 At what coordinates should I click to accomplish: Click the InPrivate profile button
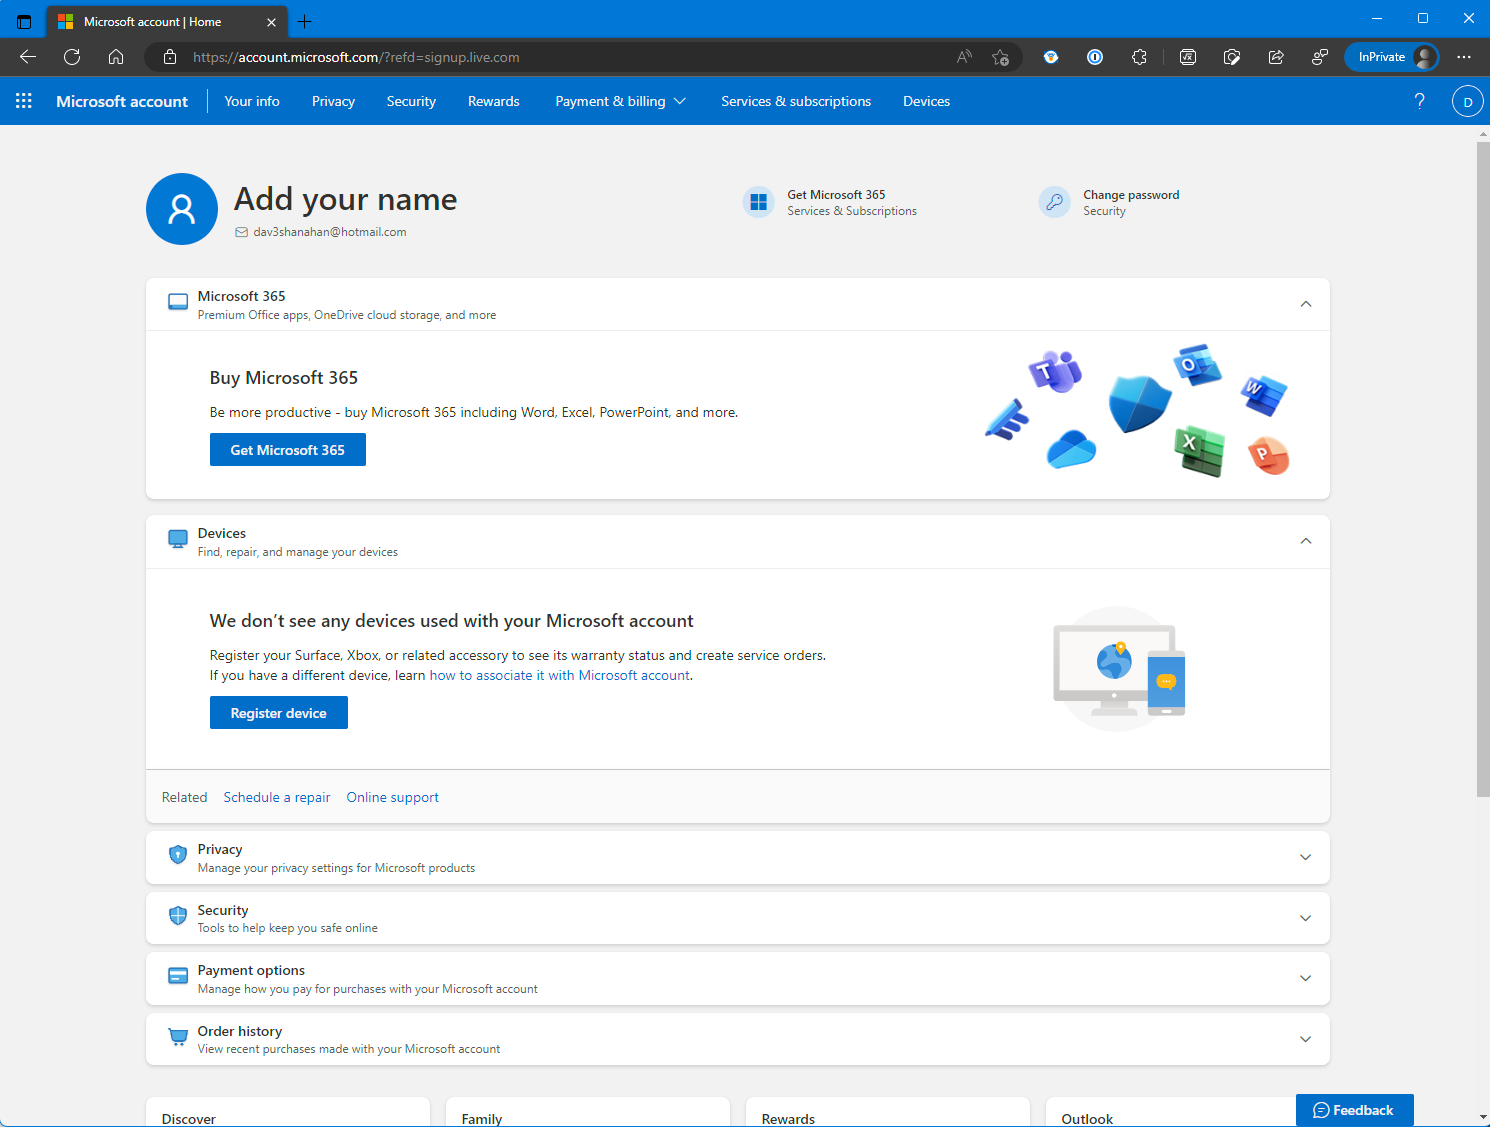1392,57
